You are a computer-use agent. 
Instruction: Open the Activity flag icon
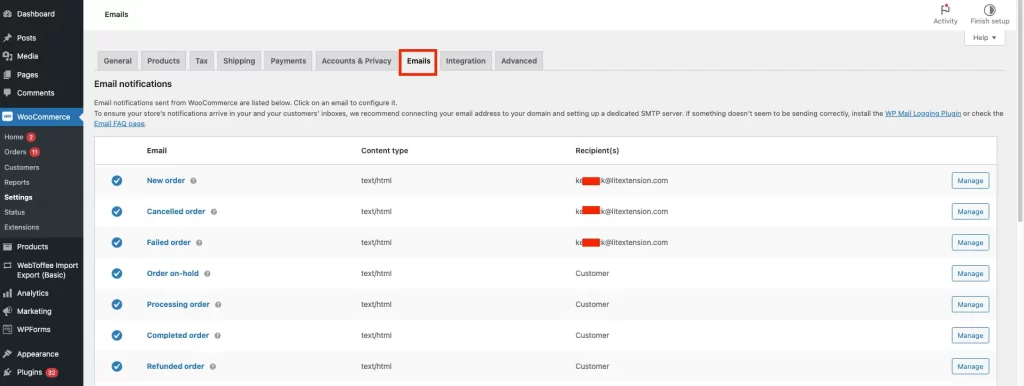945,10
